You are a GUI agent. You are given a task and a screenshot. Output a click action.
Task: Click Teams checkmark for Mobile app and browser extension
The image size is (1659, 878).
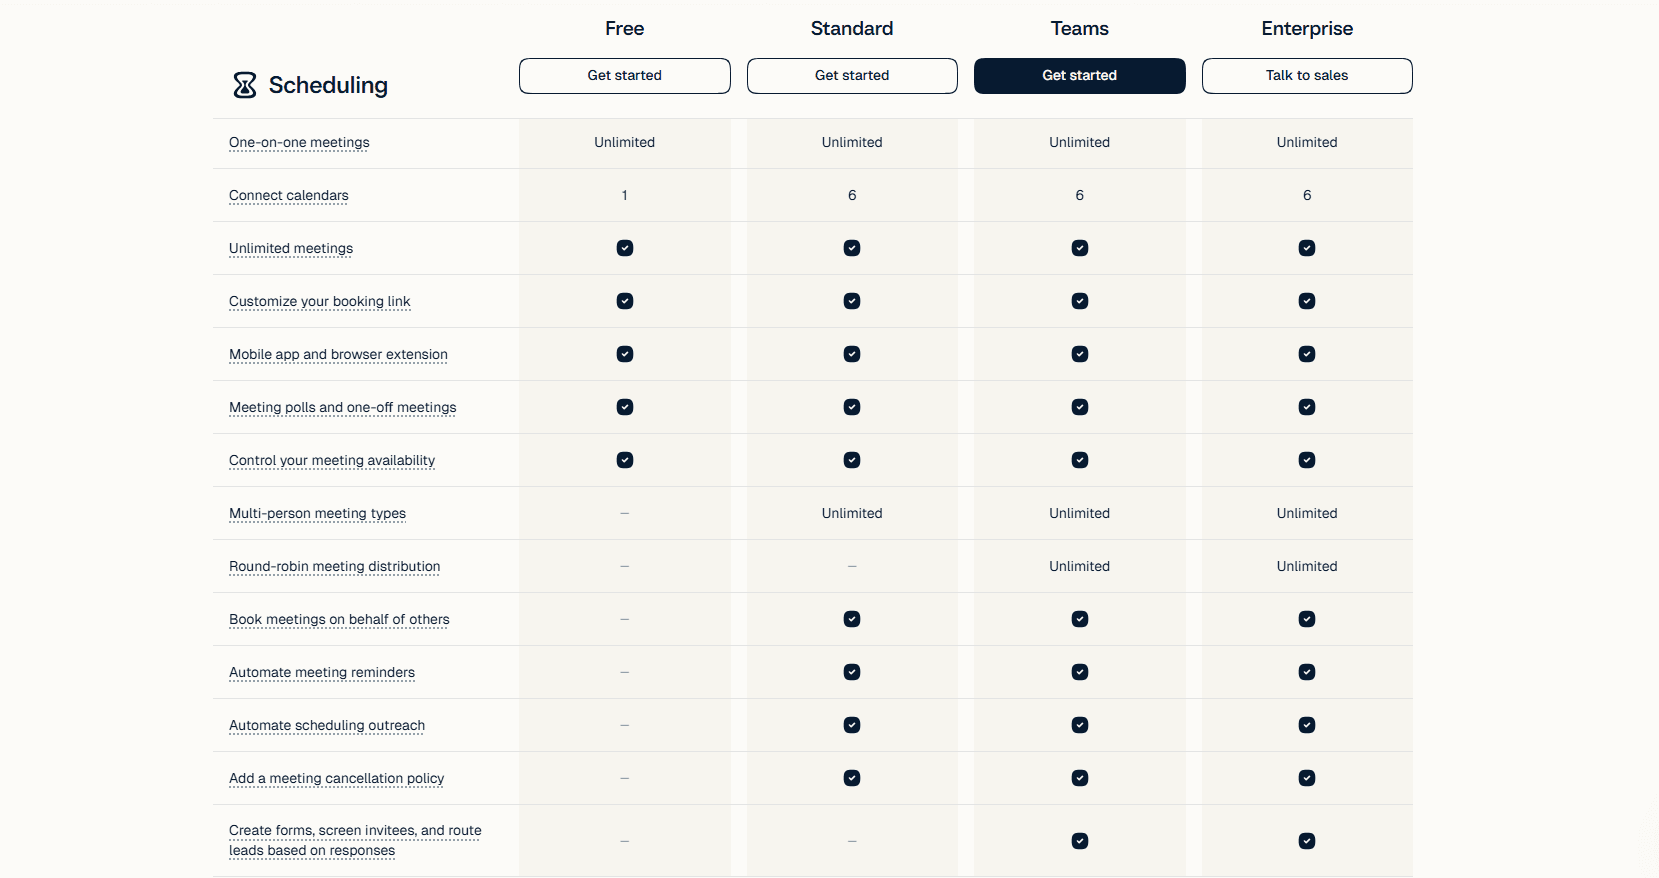point(1080,354)
